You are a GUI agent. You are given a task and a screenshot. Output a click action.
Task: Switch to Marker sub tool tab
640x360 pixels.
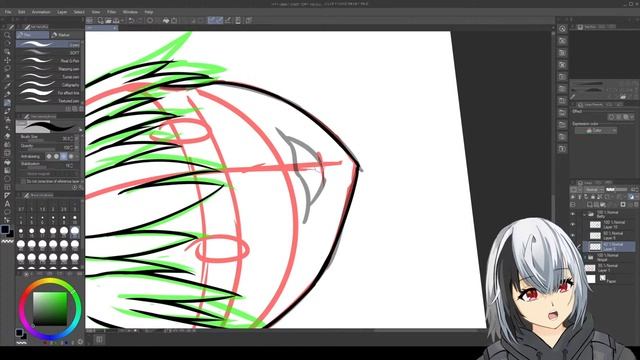point(65,35)
